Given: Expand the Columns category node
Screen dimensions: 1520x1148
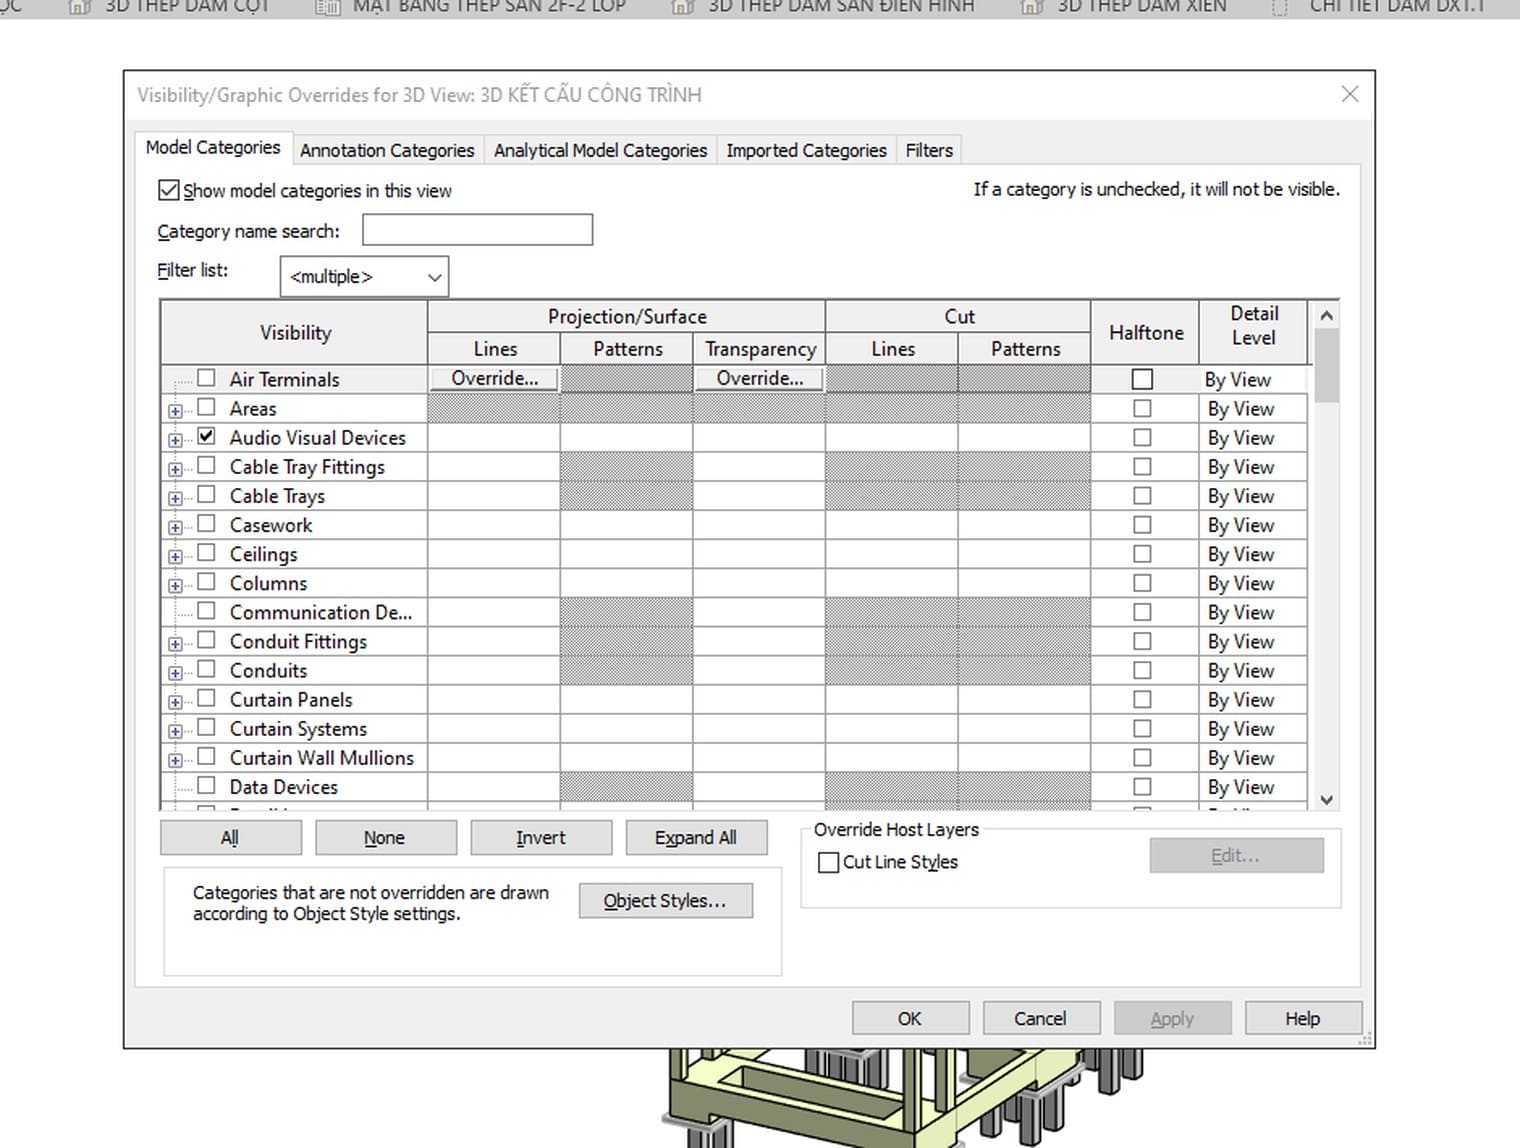Looking at the screenshot, I should pyautogui.click(x=175, y=585).
